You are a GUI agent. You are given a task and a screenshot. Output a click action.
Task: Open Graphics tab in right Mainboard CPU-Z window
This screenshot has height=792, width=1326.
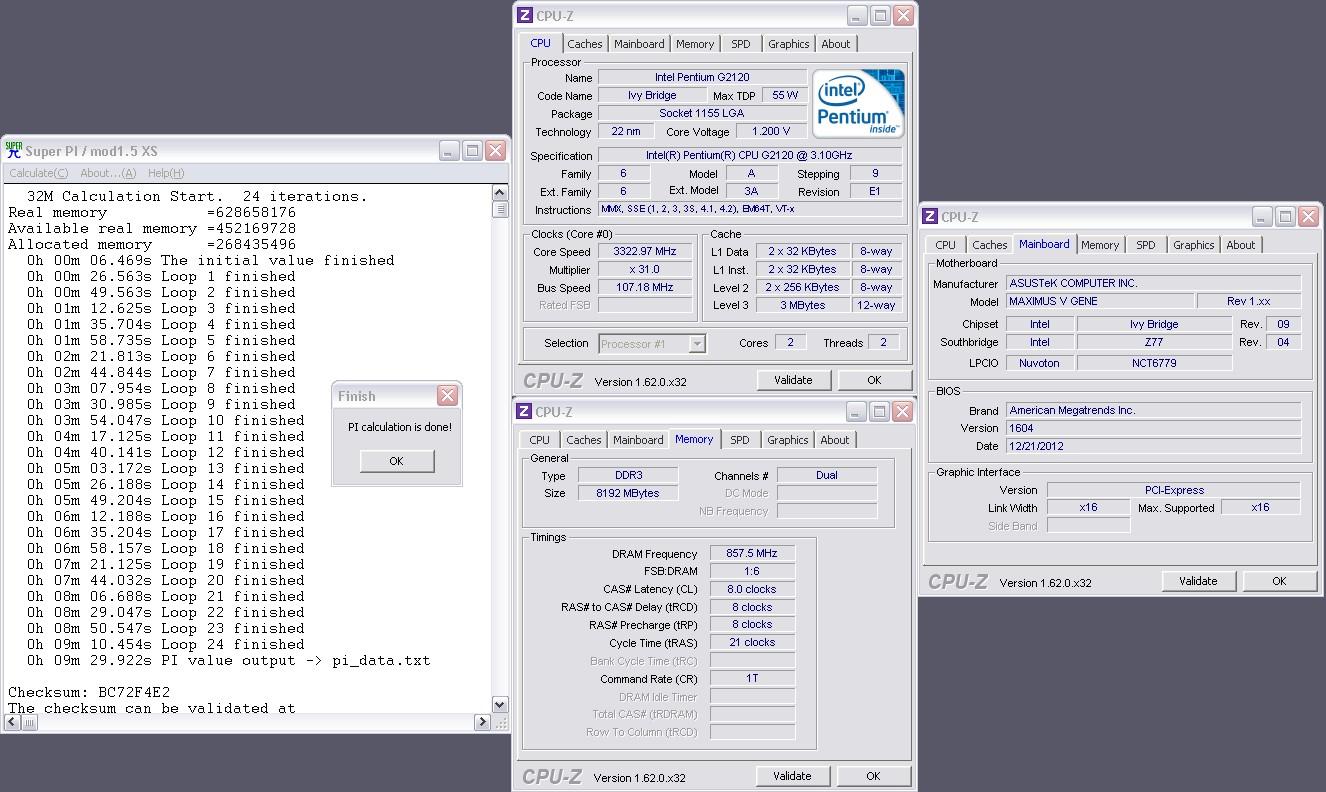coord(1194,245)
